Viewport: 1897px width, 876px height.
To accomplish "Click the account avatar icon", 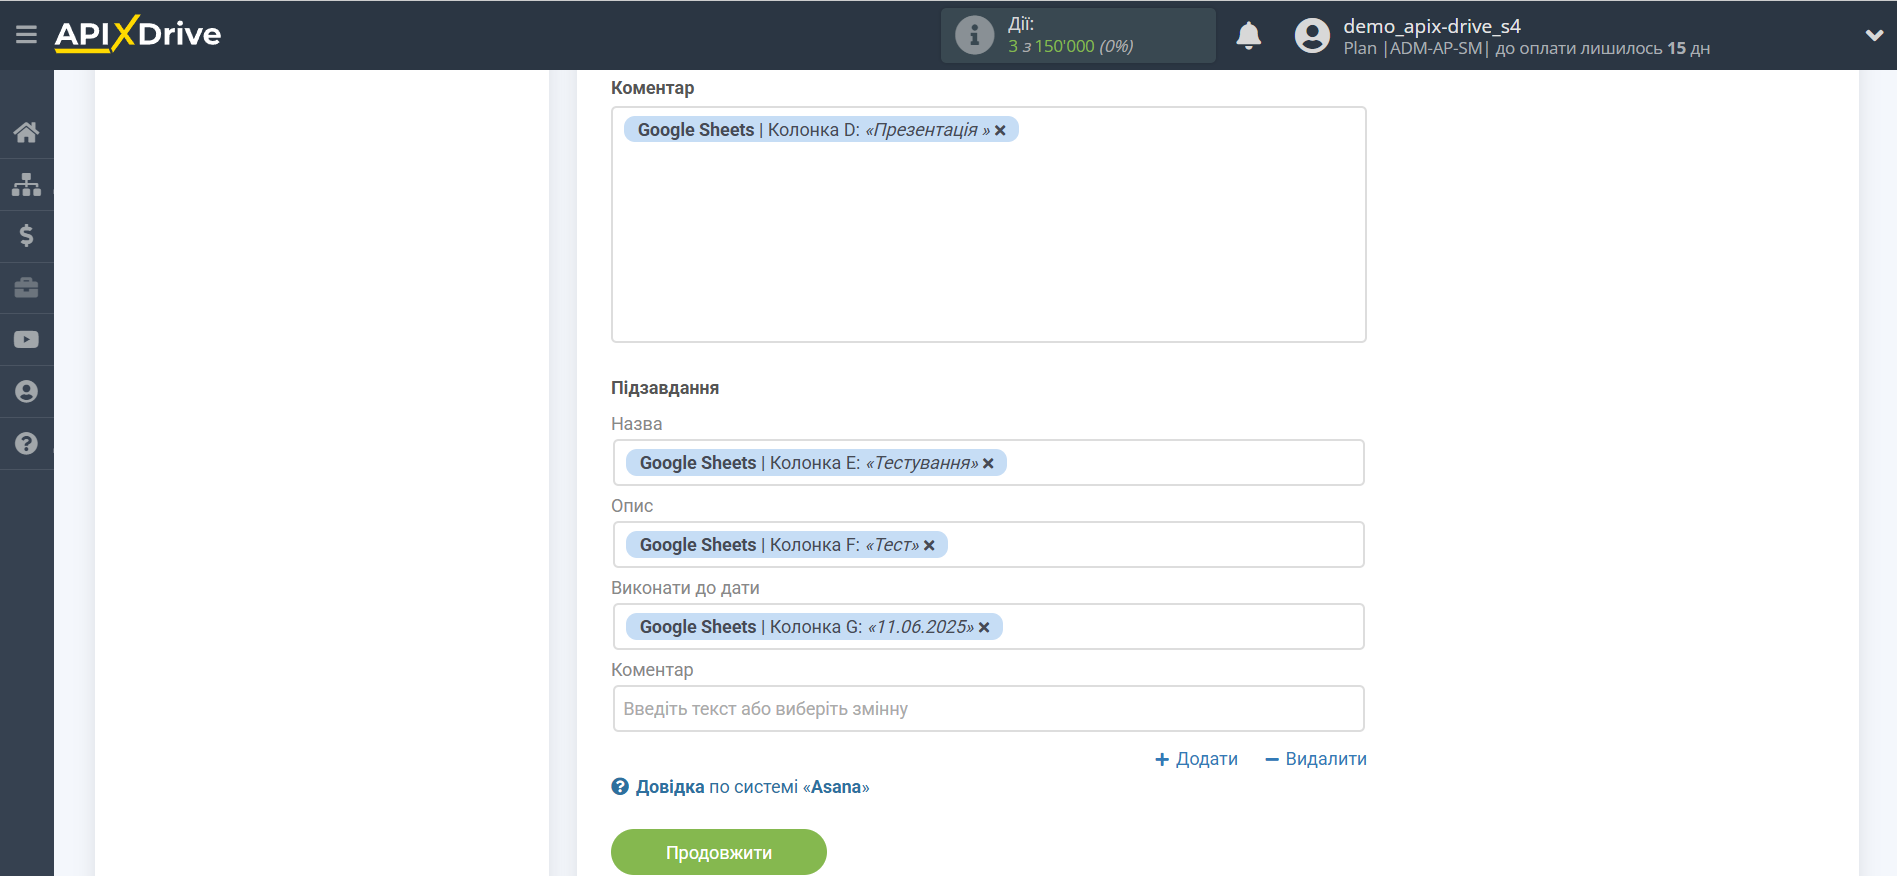I will click(x=1312, y=35).
